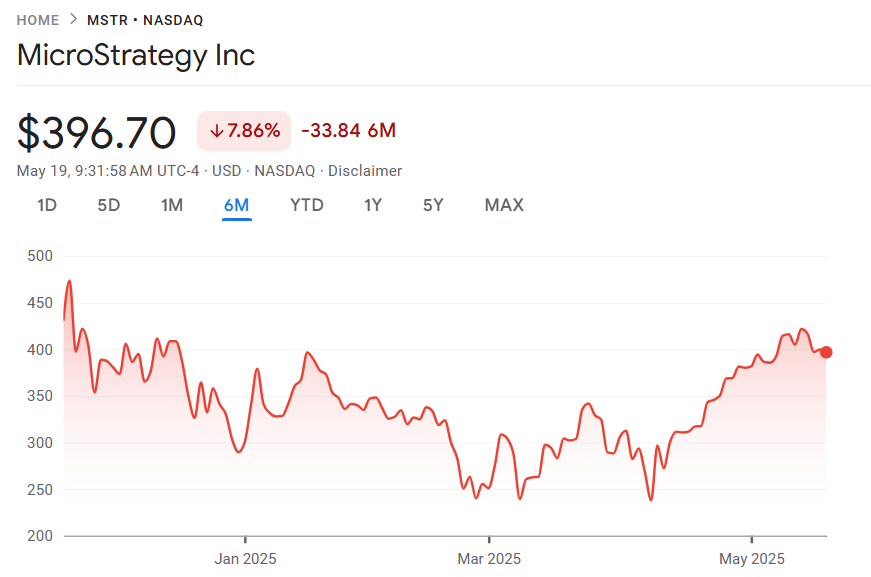Click the -33.84 6M change value
The image size is (871, 577).
[x=349, y=131]
